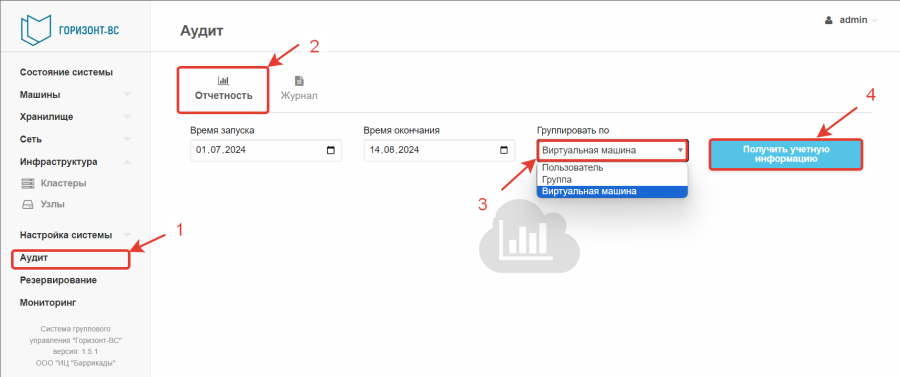900x377 pixels.
Task: Open Резервирование in the sidebar
Action: pos(58,280)
